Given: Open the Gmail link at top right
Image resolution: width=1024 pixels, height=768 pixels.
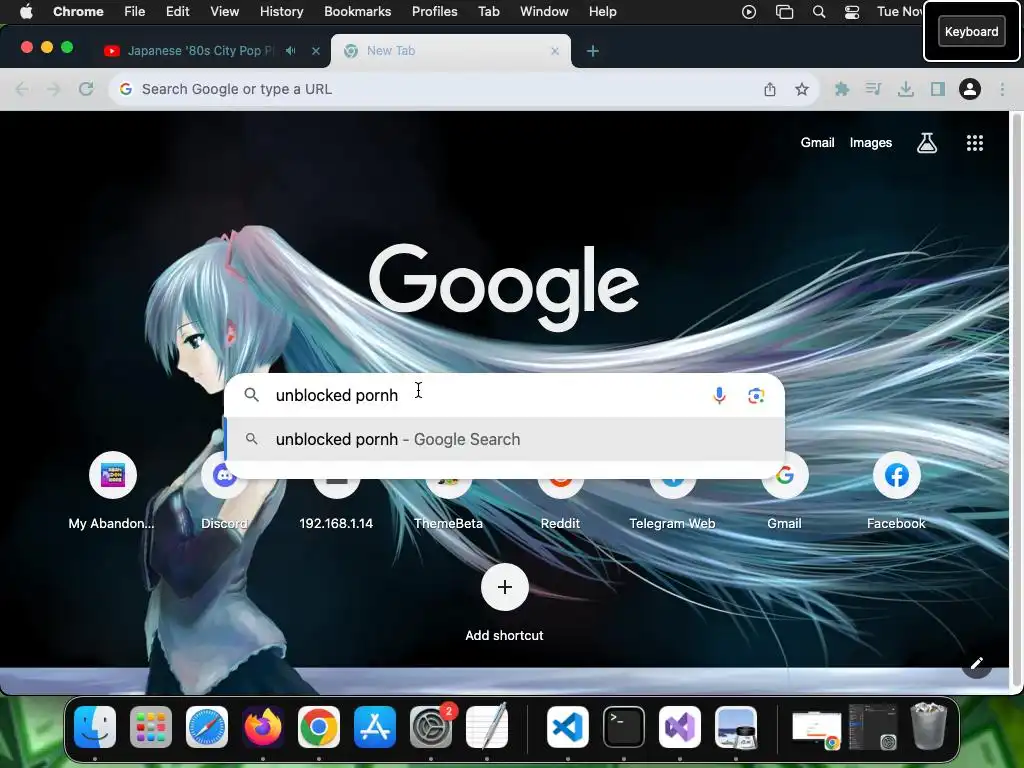Looking at the screenshot, I should pyautogui.click(x=817, y=142).
